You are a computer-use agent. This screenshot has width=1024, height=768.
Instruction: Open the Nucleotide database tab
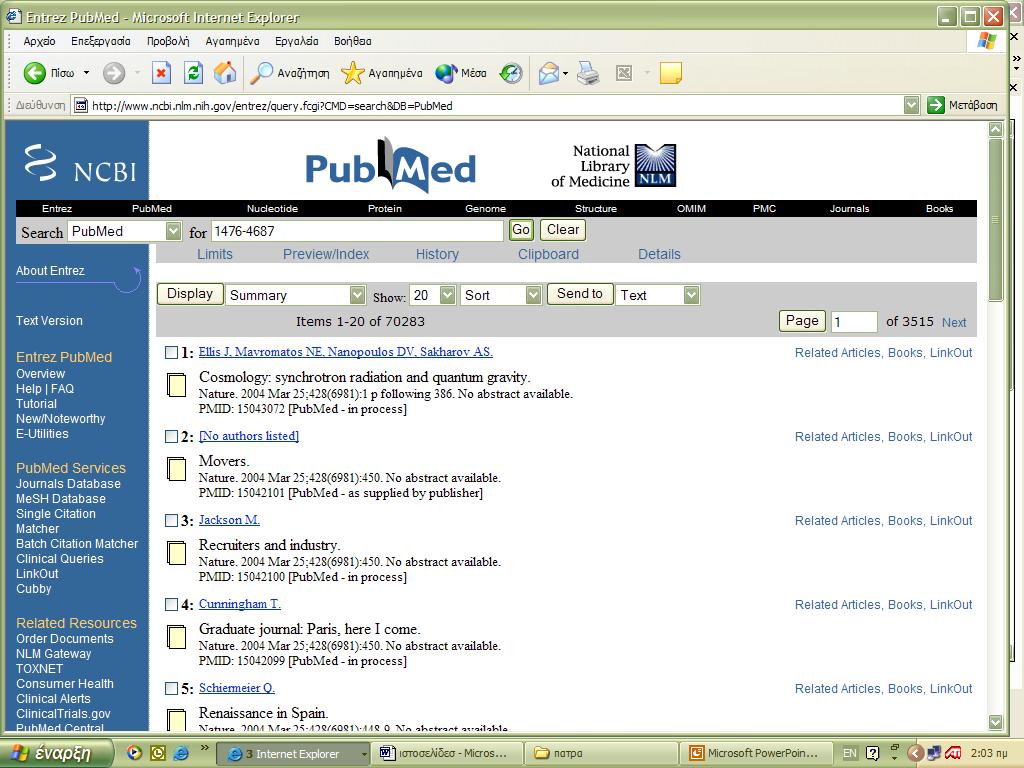(272, 208)
